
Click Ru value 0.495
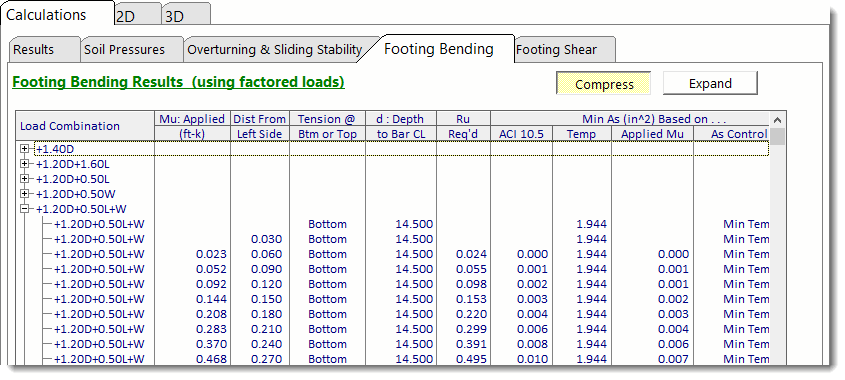472,360
